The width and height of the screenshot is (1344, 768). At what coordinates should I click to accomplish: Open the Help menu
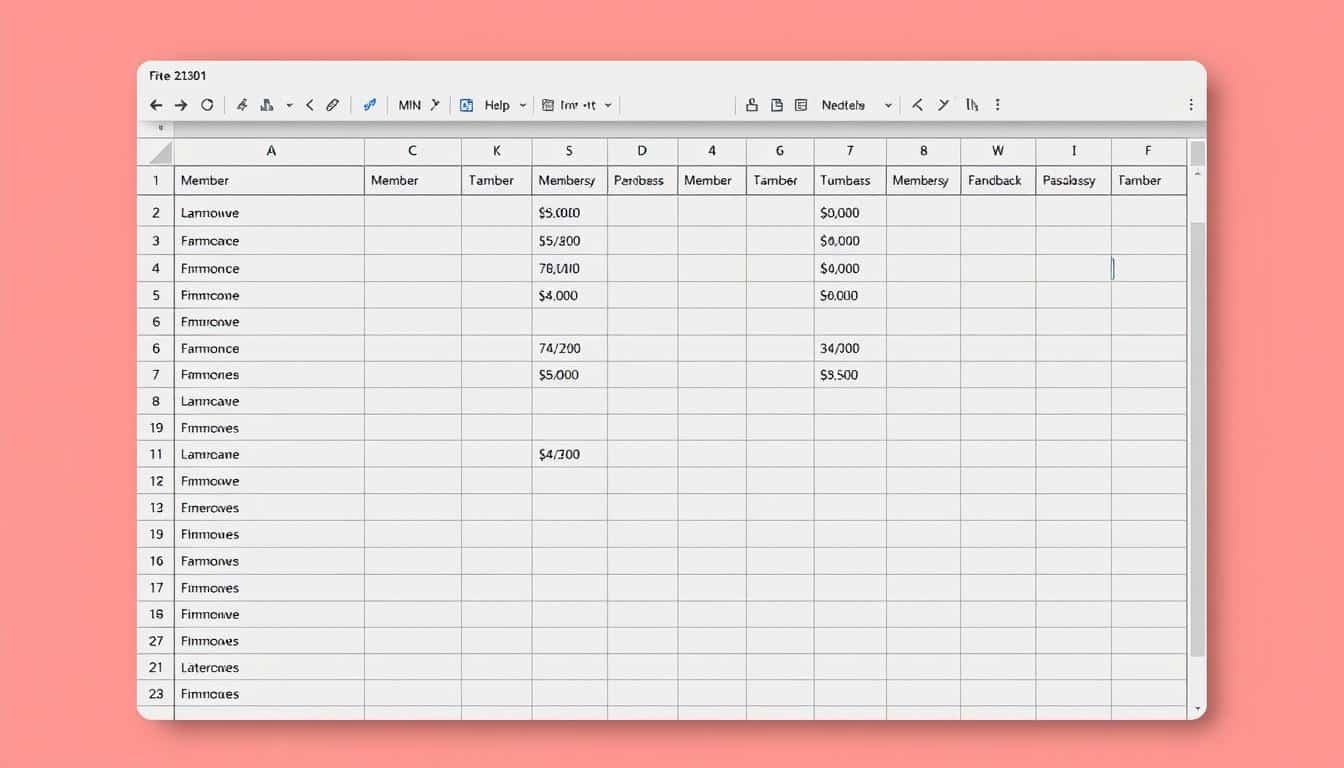(497, 105)
